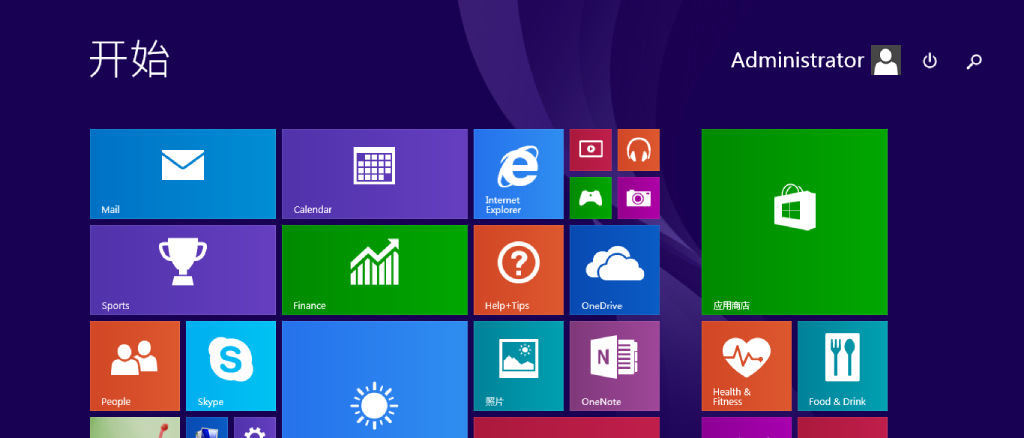Open the Mail tile
This screenshot has width=1024, height=438.
point(183,174)
